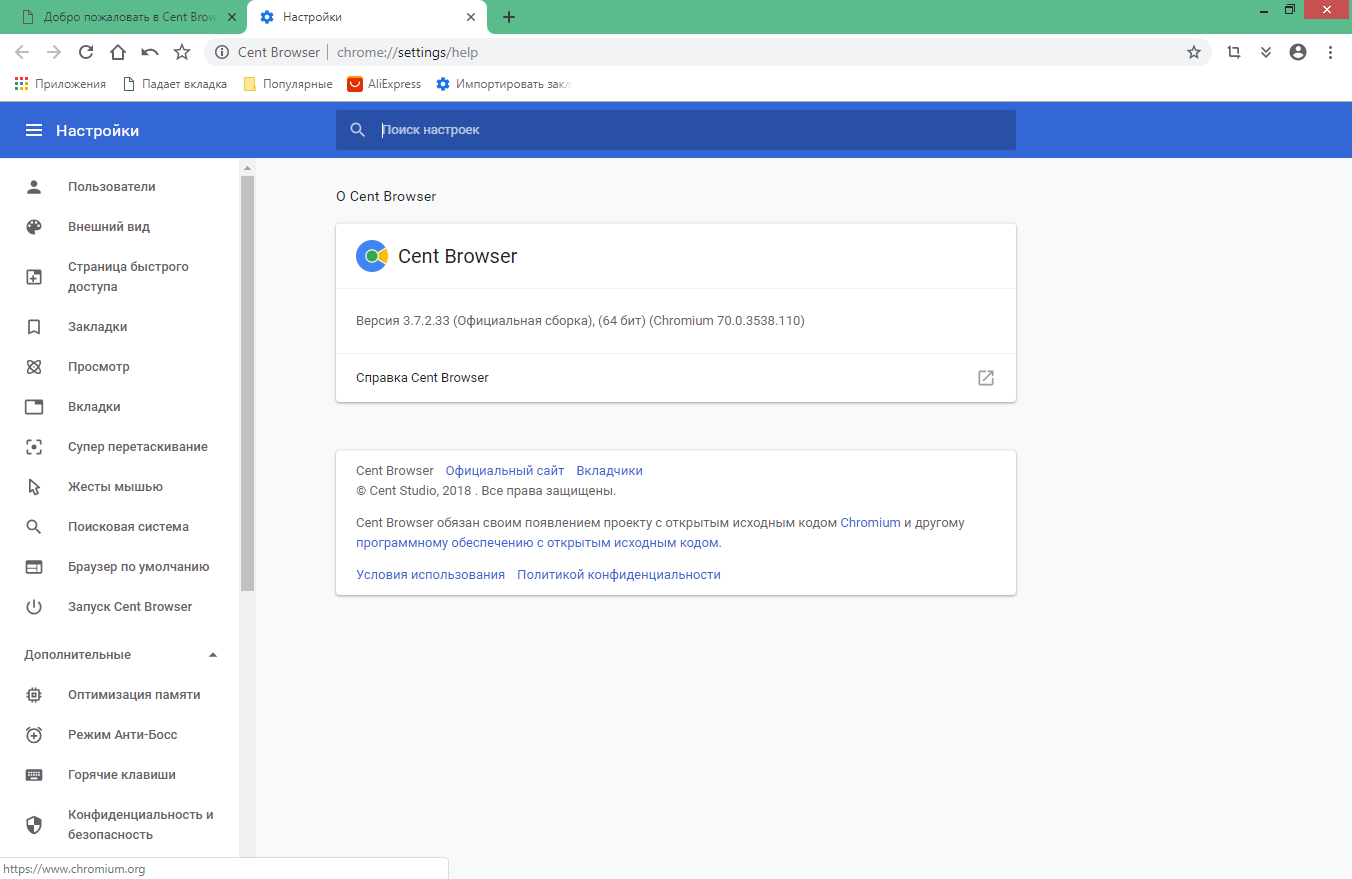The image size is (1352, 879).
Task: Open the user profile avatar menu
Action: [x=1298, y=52]
